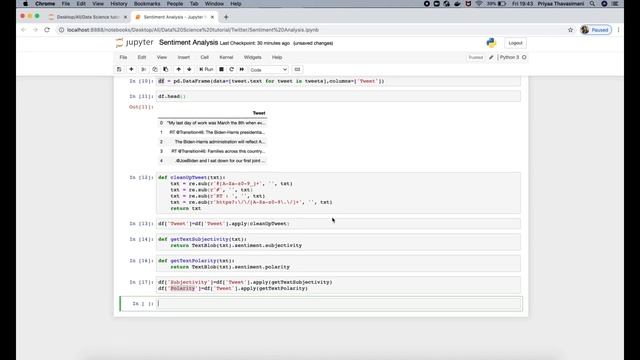The height and width of the screenshot is (360, 640).
Task: Open the Bookmarks menu in macOS menu bar
Action: coord(147,4)
